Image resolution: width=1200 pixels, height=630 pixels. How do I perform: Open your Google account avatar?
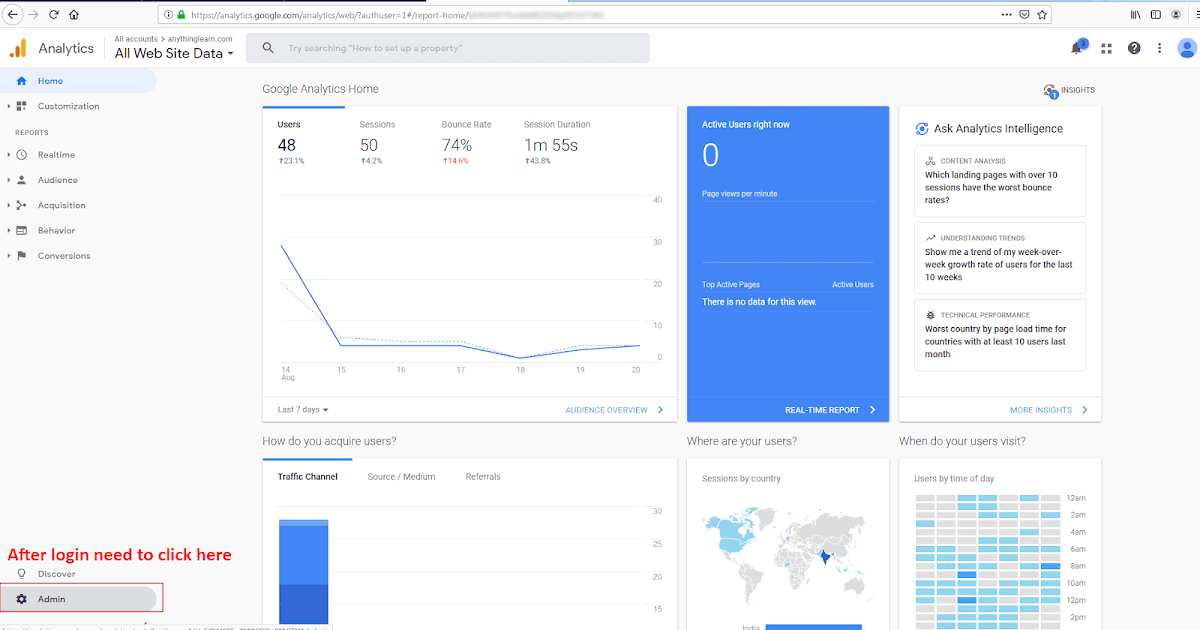pos(1186,47)
